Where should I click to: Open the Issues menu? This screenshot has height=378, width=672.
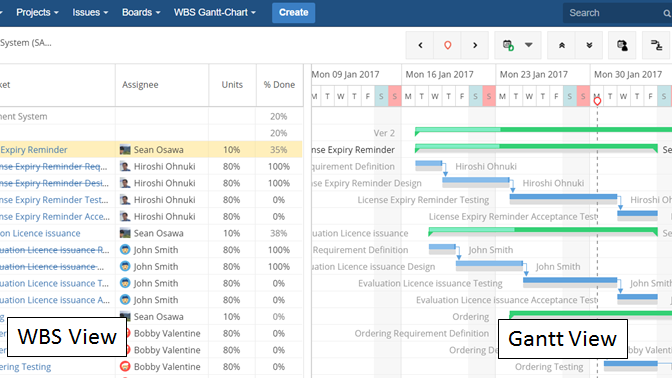coord(90,12)
